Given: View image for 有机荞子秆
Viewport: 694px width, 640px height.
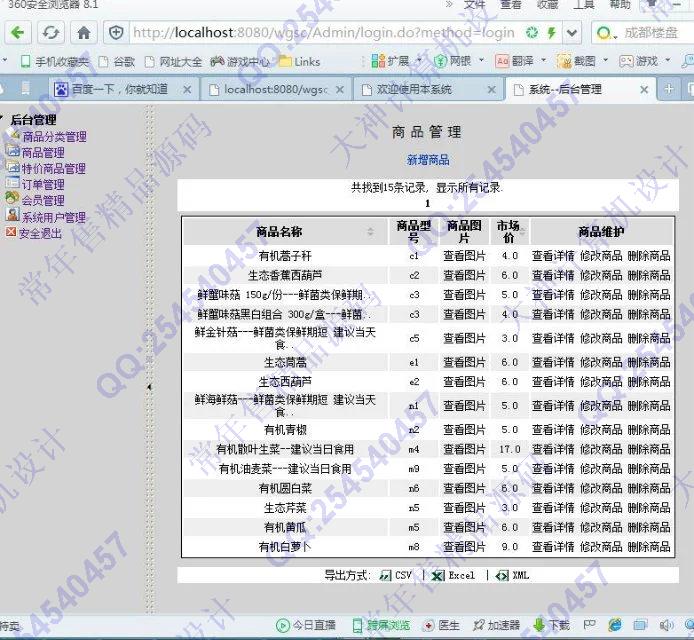Looking at the screenshot, I should (464, 256).
